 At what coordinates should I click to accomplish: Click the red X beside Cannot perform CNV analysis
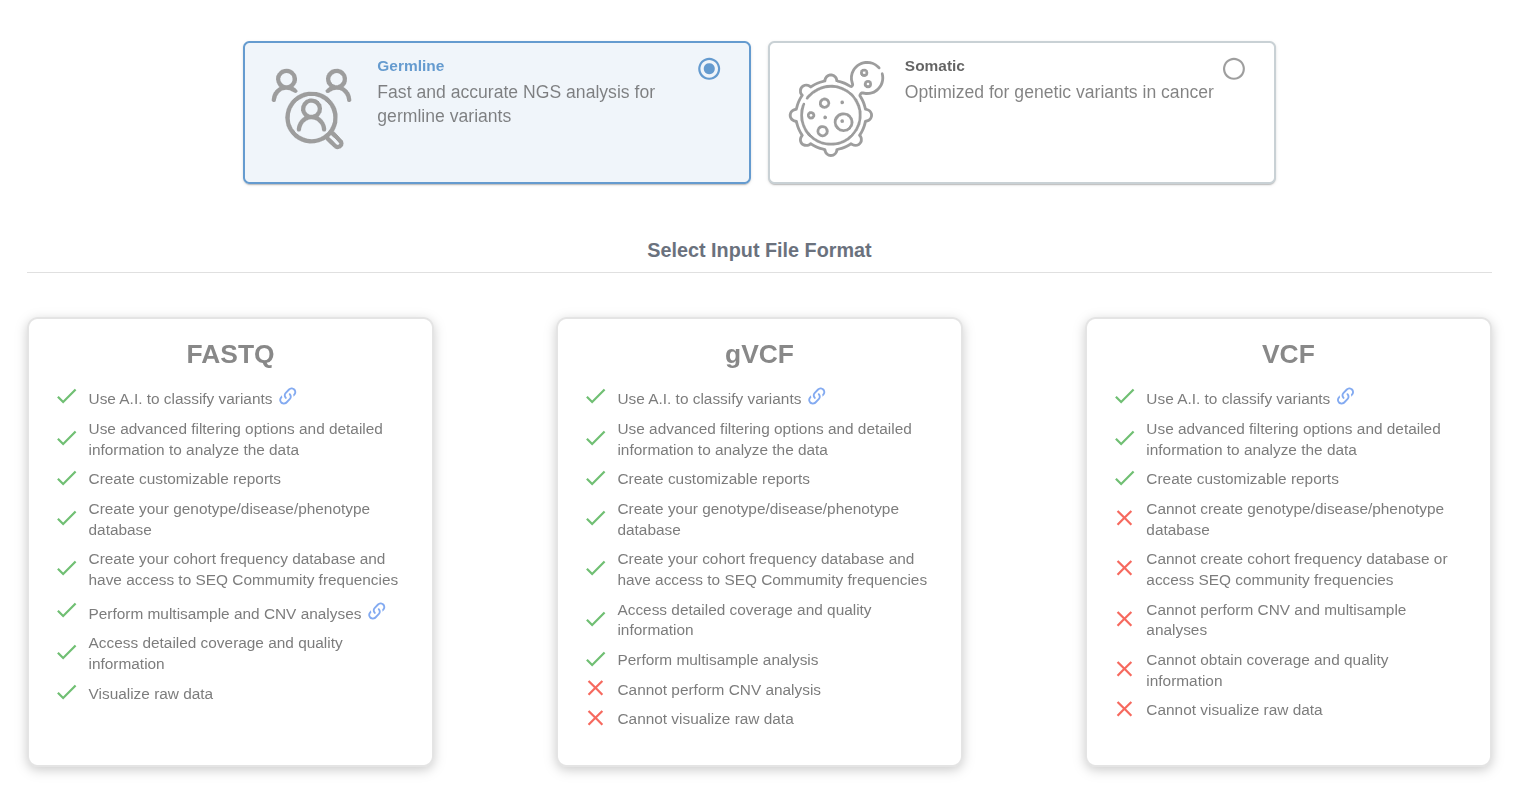(x=595, y=688)
